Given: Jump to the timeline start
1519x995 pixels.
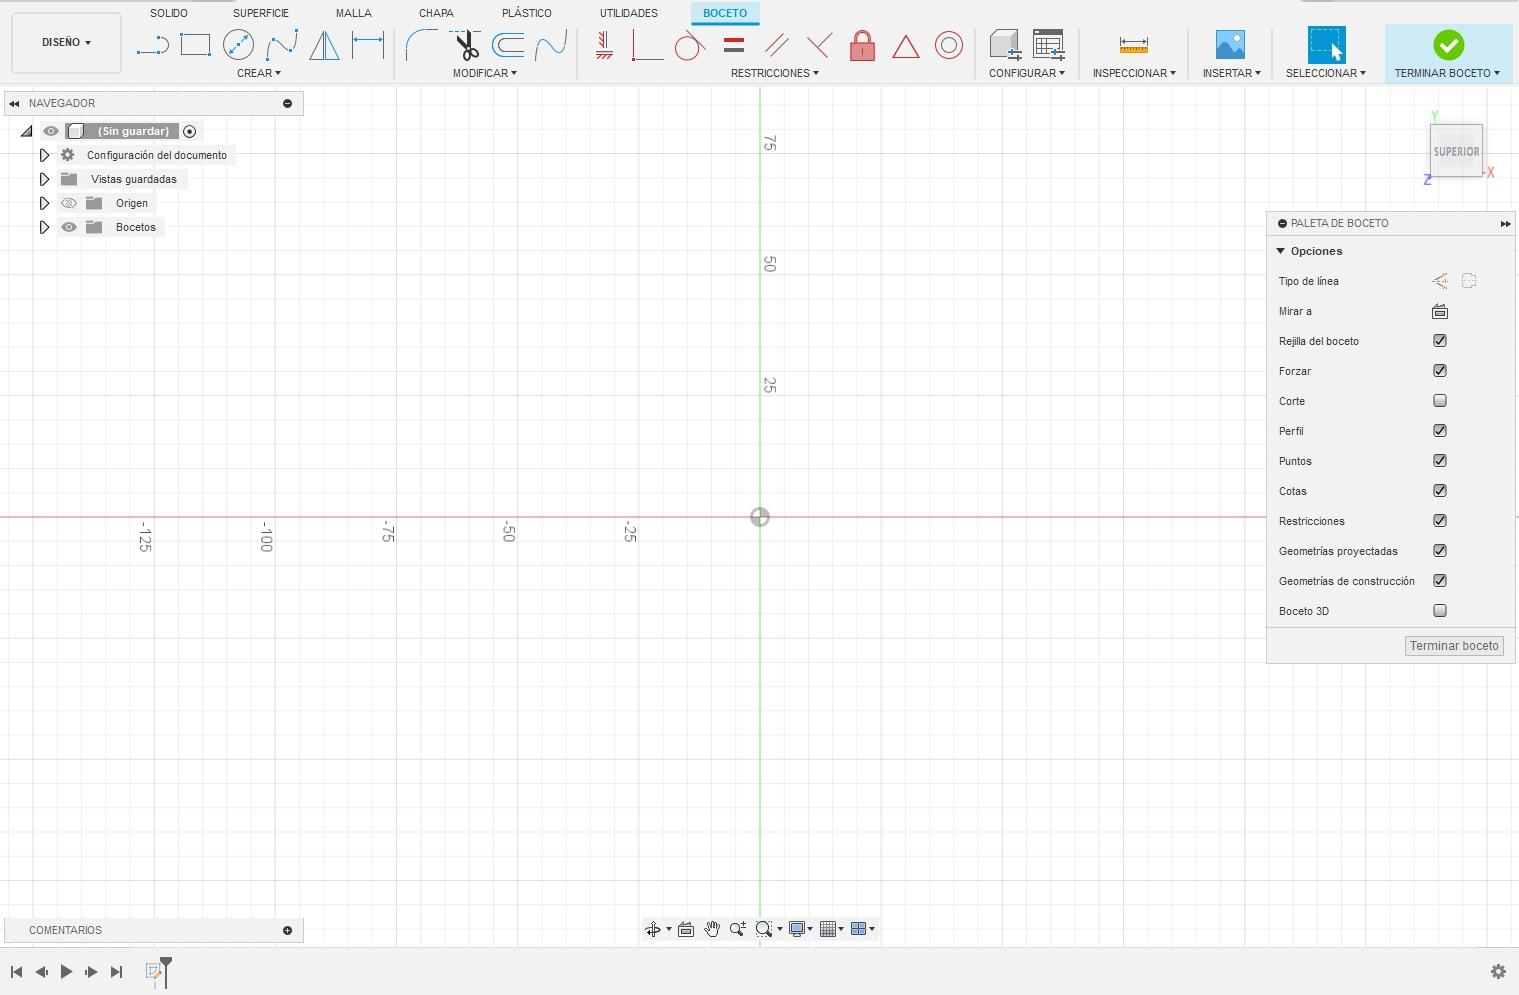Looking at the screenshot, I should 16,971.
